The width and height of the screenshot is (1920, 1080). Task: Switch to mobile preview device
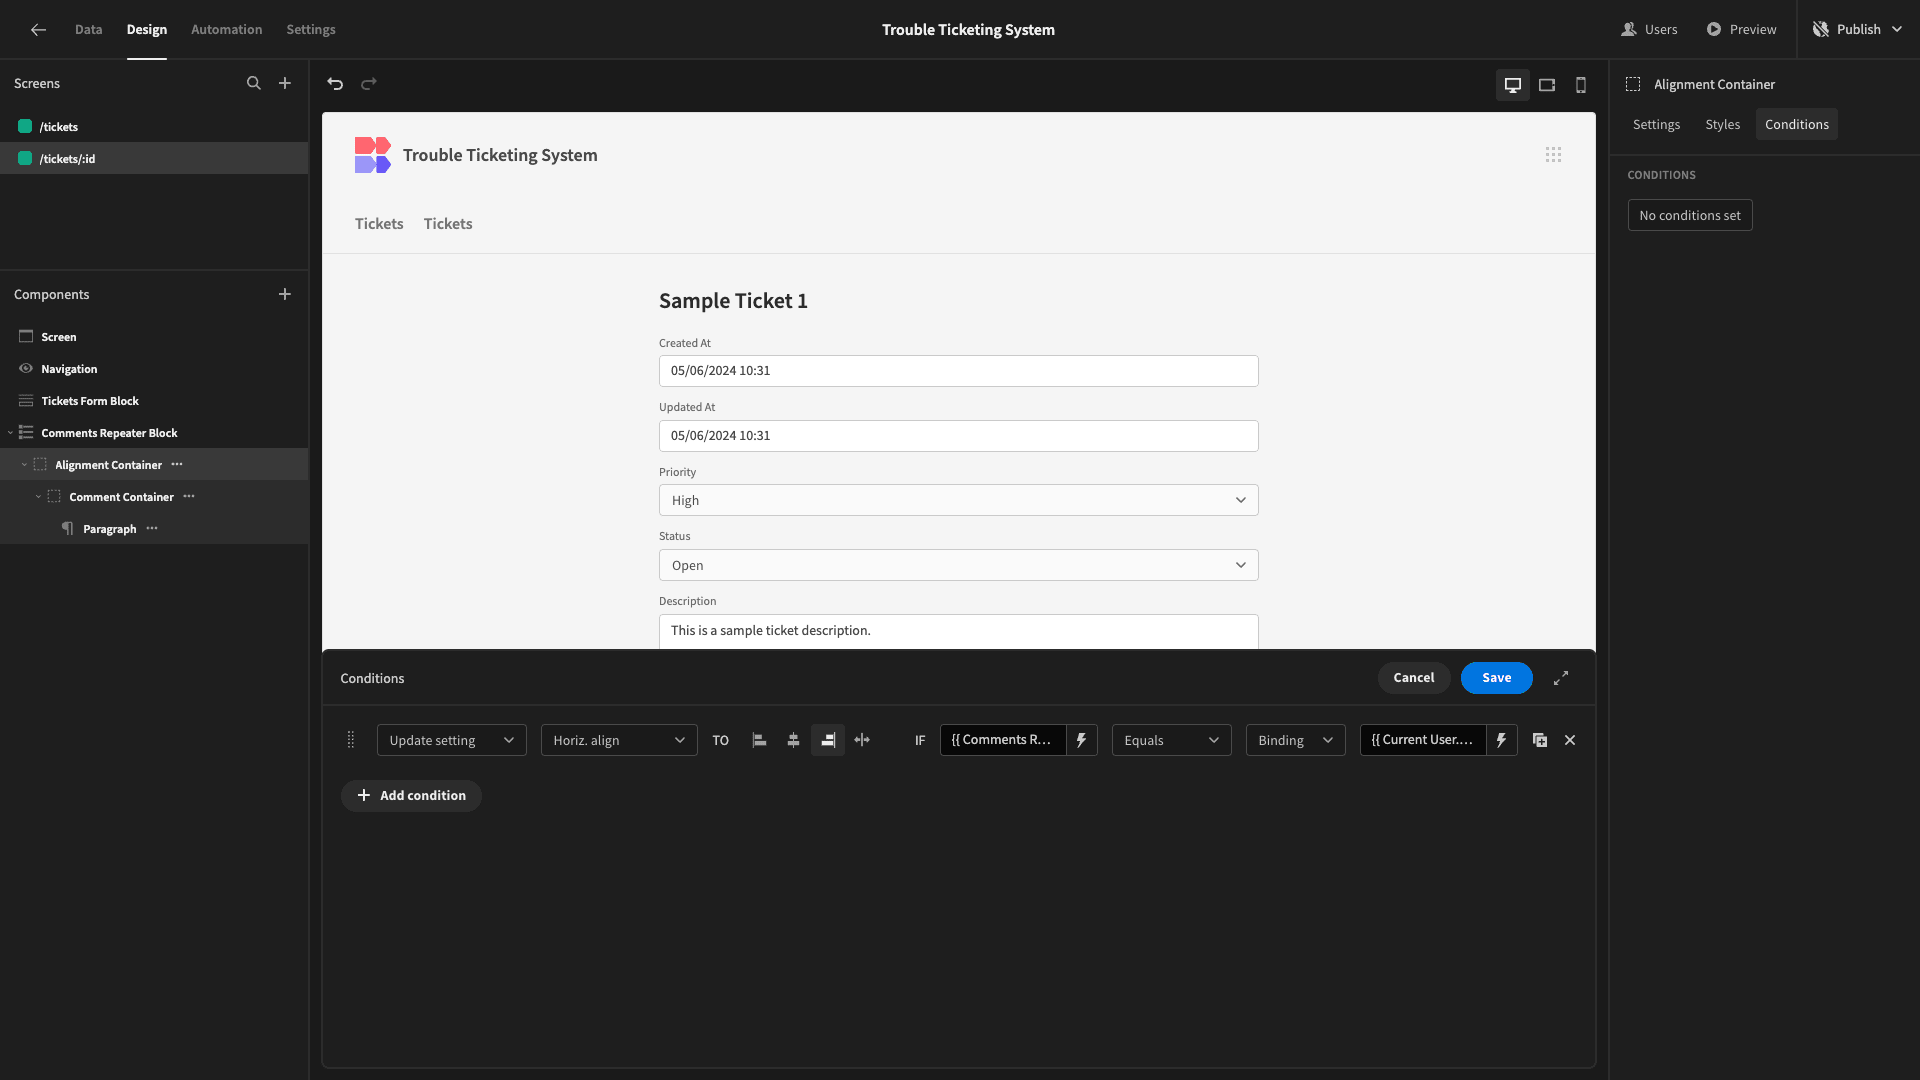(x=1581, y=85)
